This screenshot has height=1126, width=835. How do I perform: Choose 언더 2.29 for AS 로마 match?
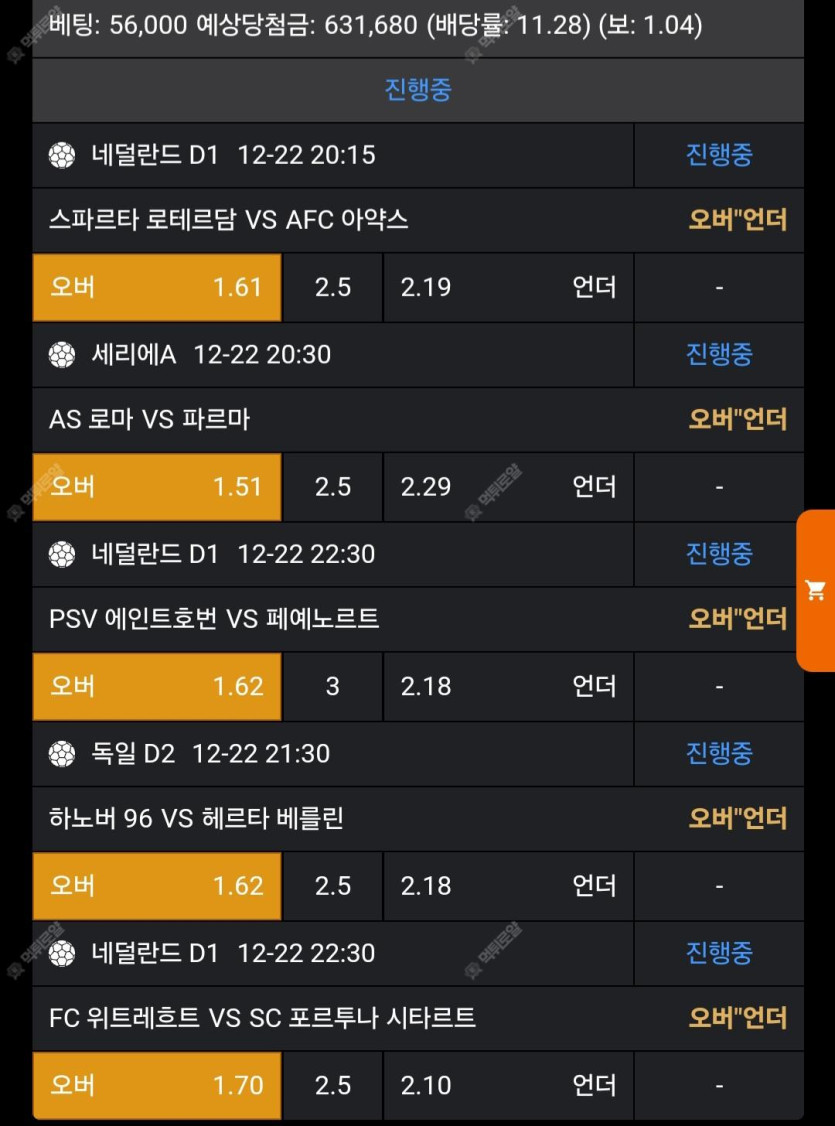point(508,487)
